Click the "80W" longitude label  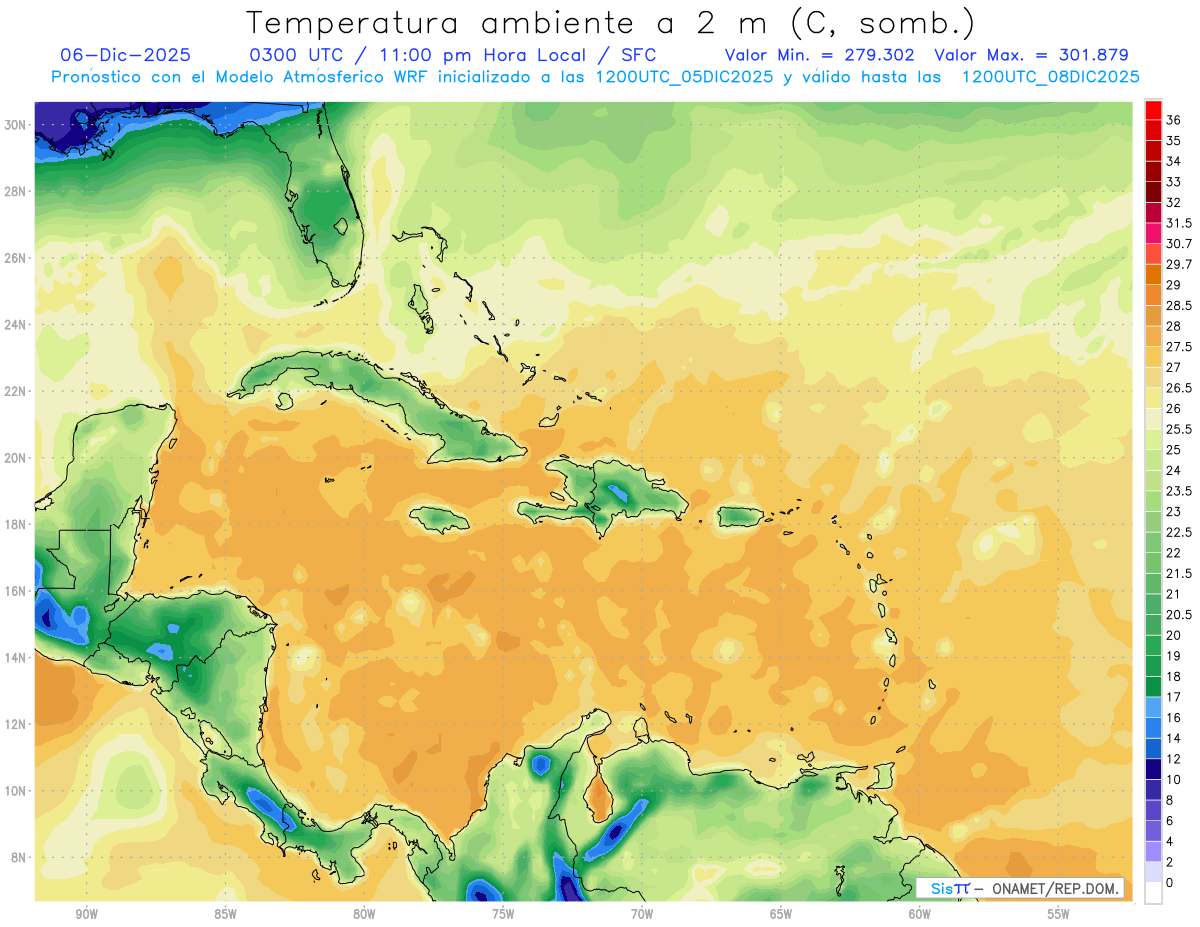click(364, 914)
